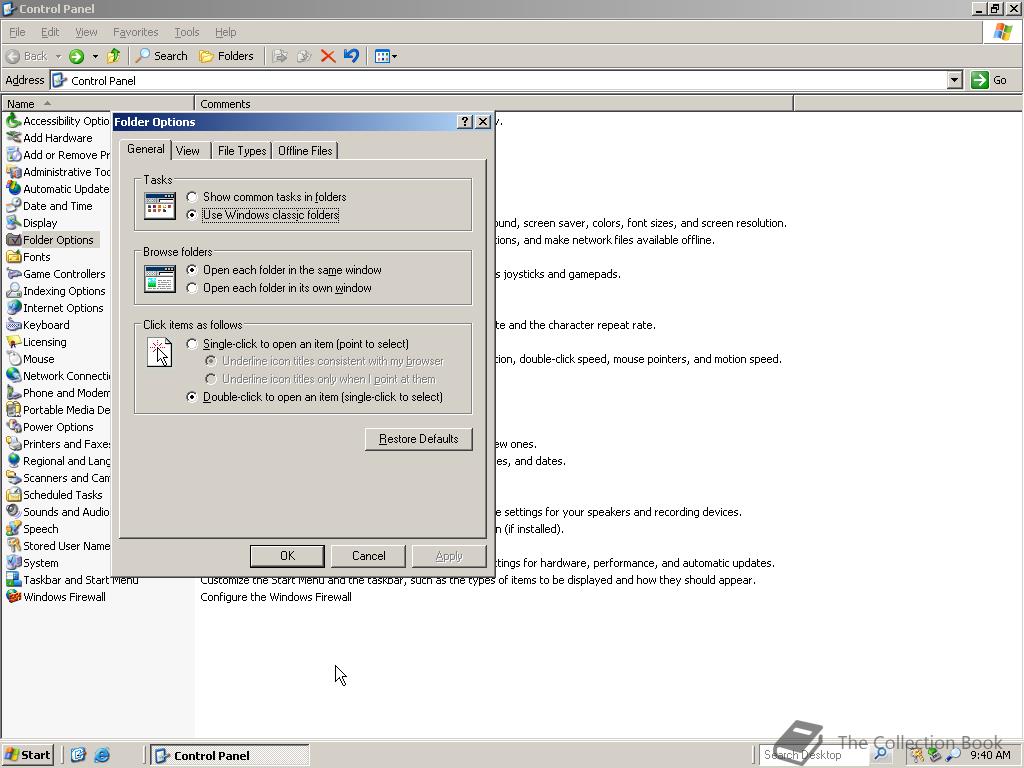This screenshot has height=768, width=1024.
Task: Click the Comments column header
Action: (x=494, y=103)
